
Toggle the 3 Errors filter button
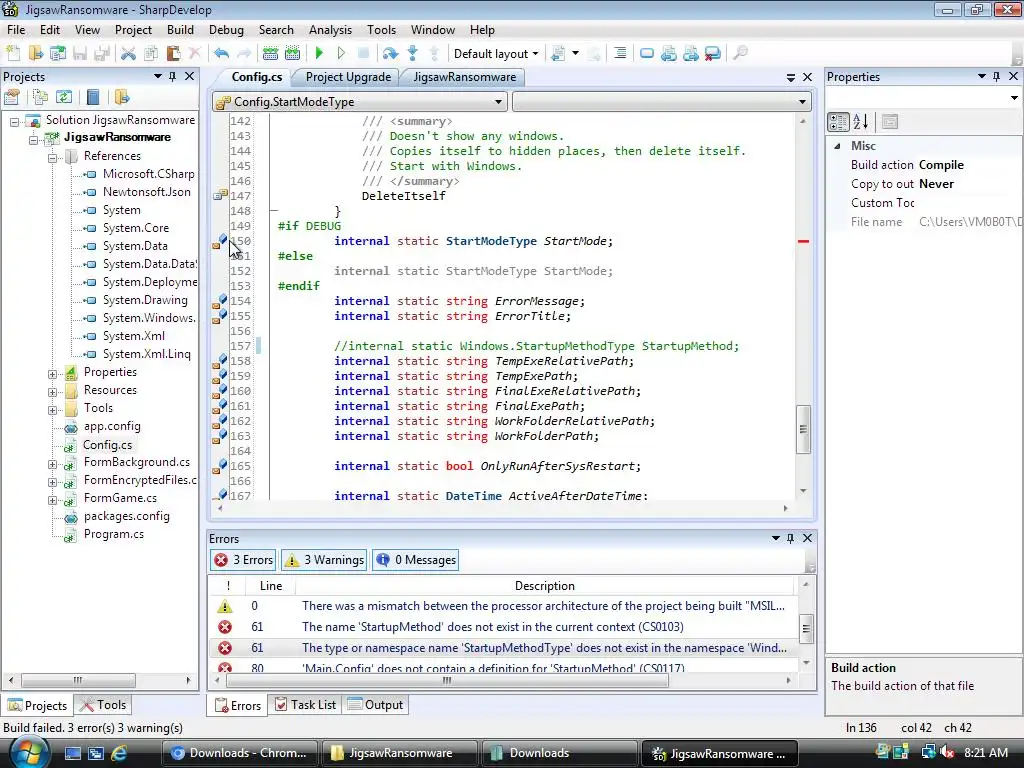243,560
